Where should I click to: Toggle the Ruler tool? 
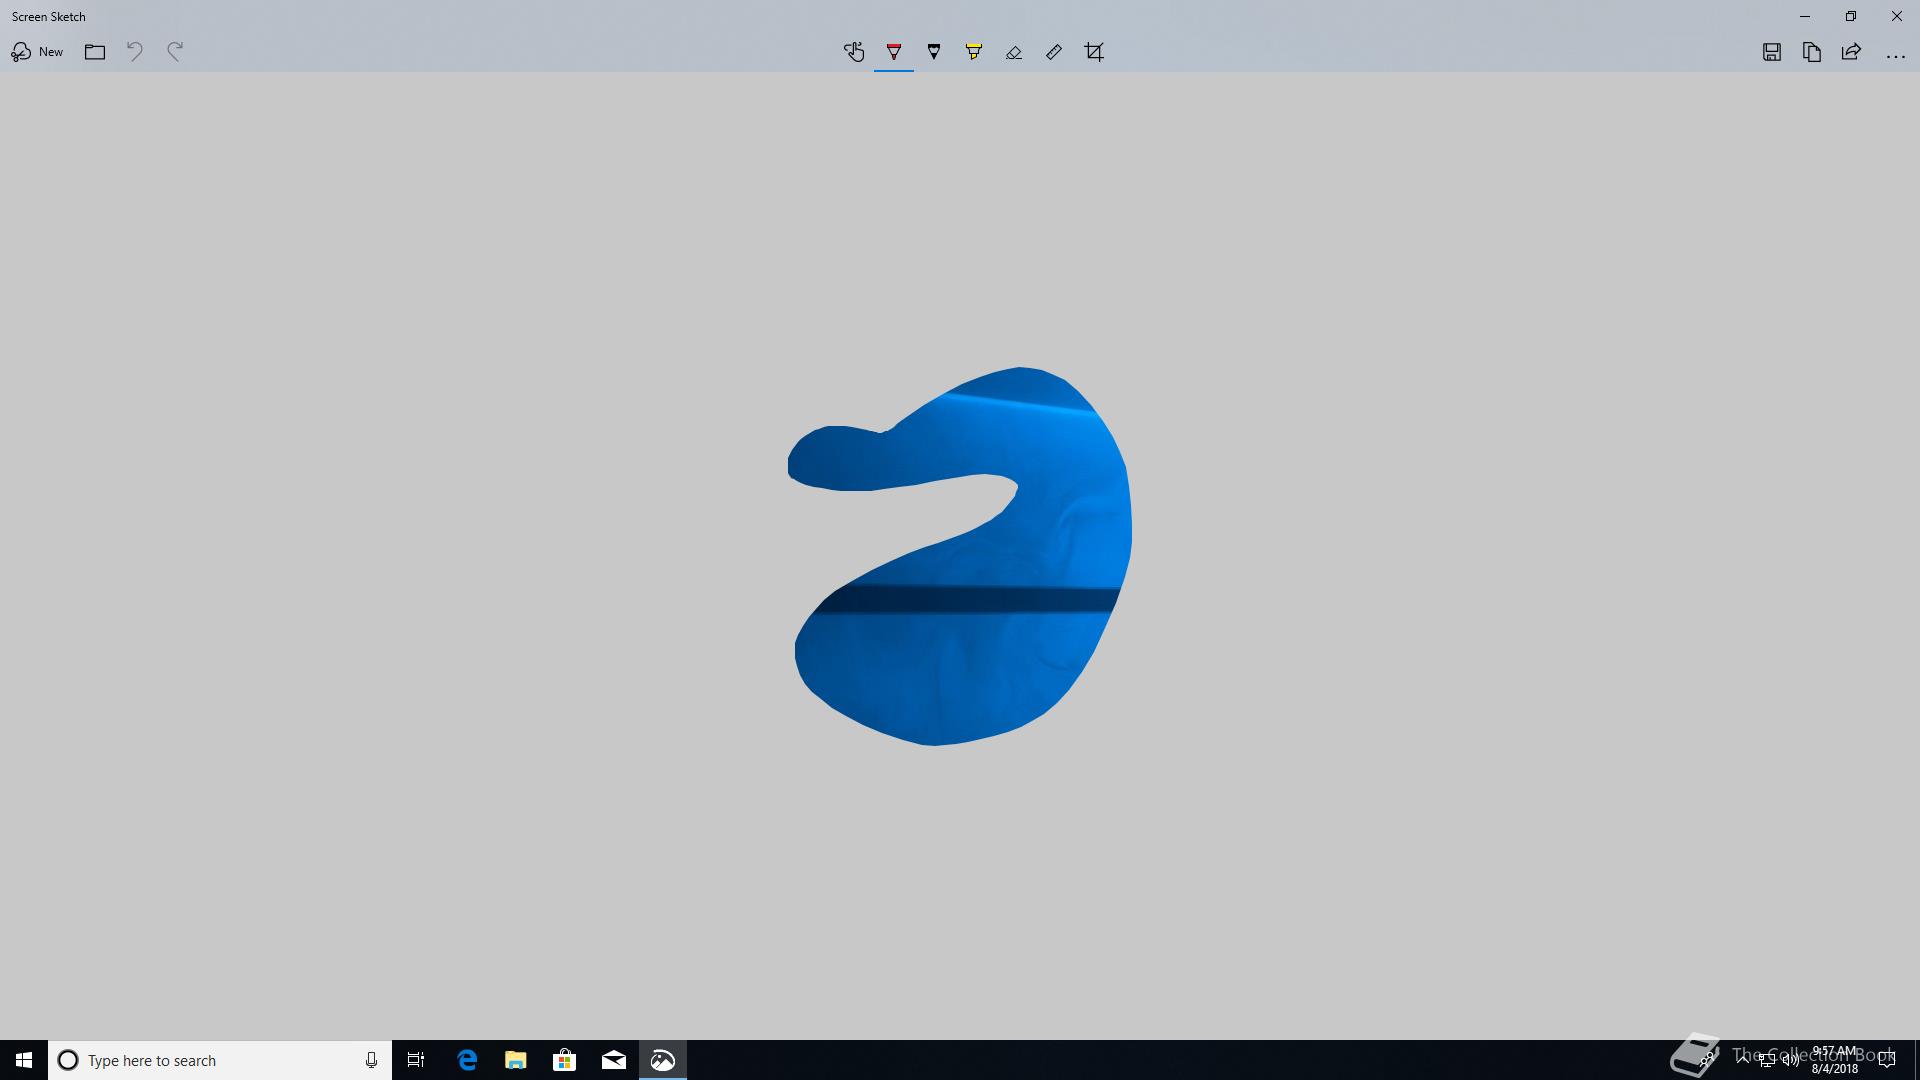point(1054,52)
